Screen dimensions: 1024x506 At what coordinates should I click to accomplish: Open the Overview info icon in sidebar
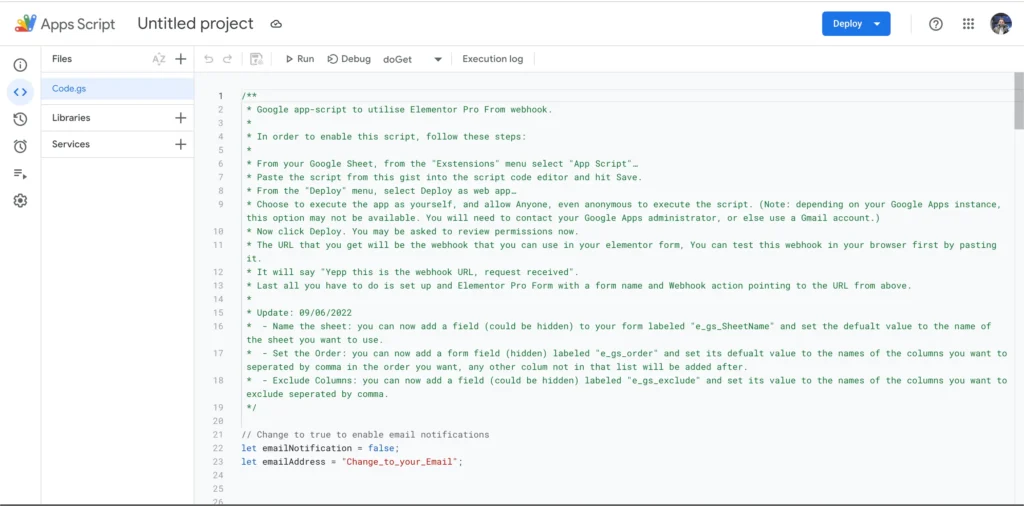pos(20,65)
